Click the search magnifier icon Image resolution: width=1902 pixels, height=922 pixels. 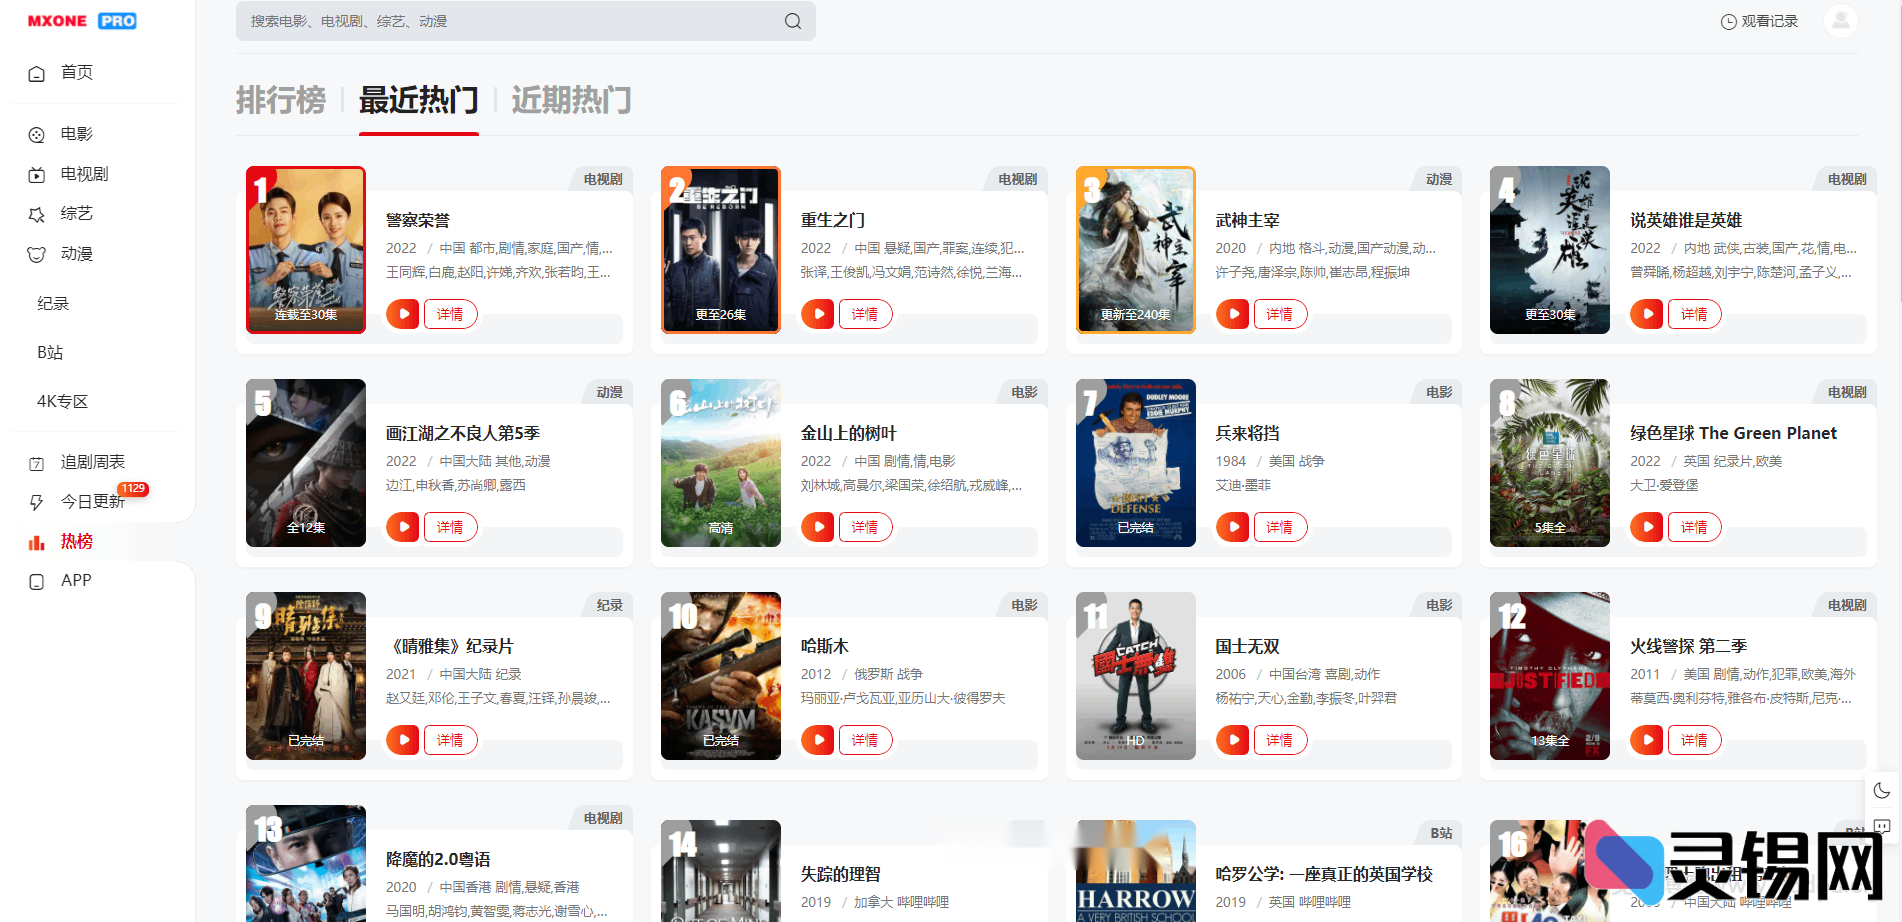coord(792,20)
